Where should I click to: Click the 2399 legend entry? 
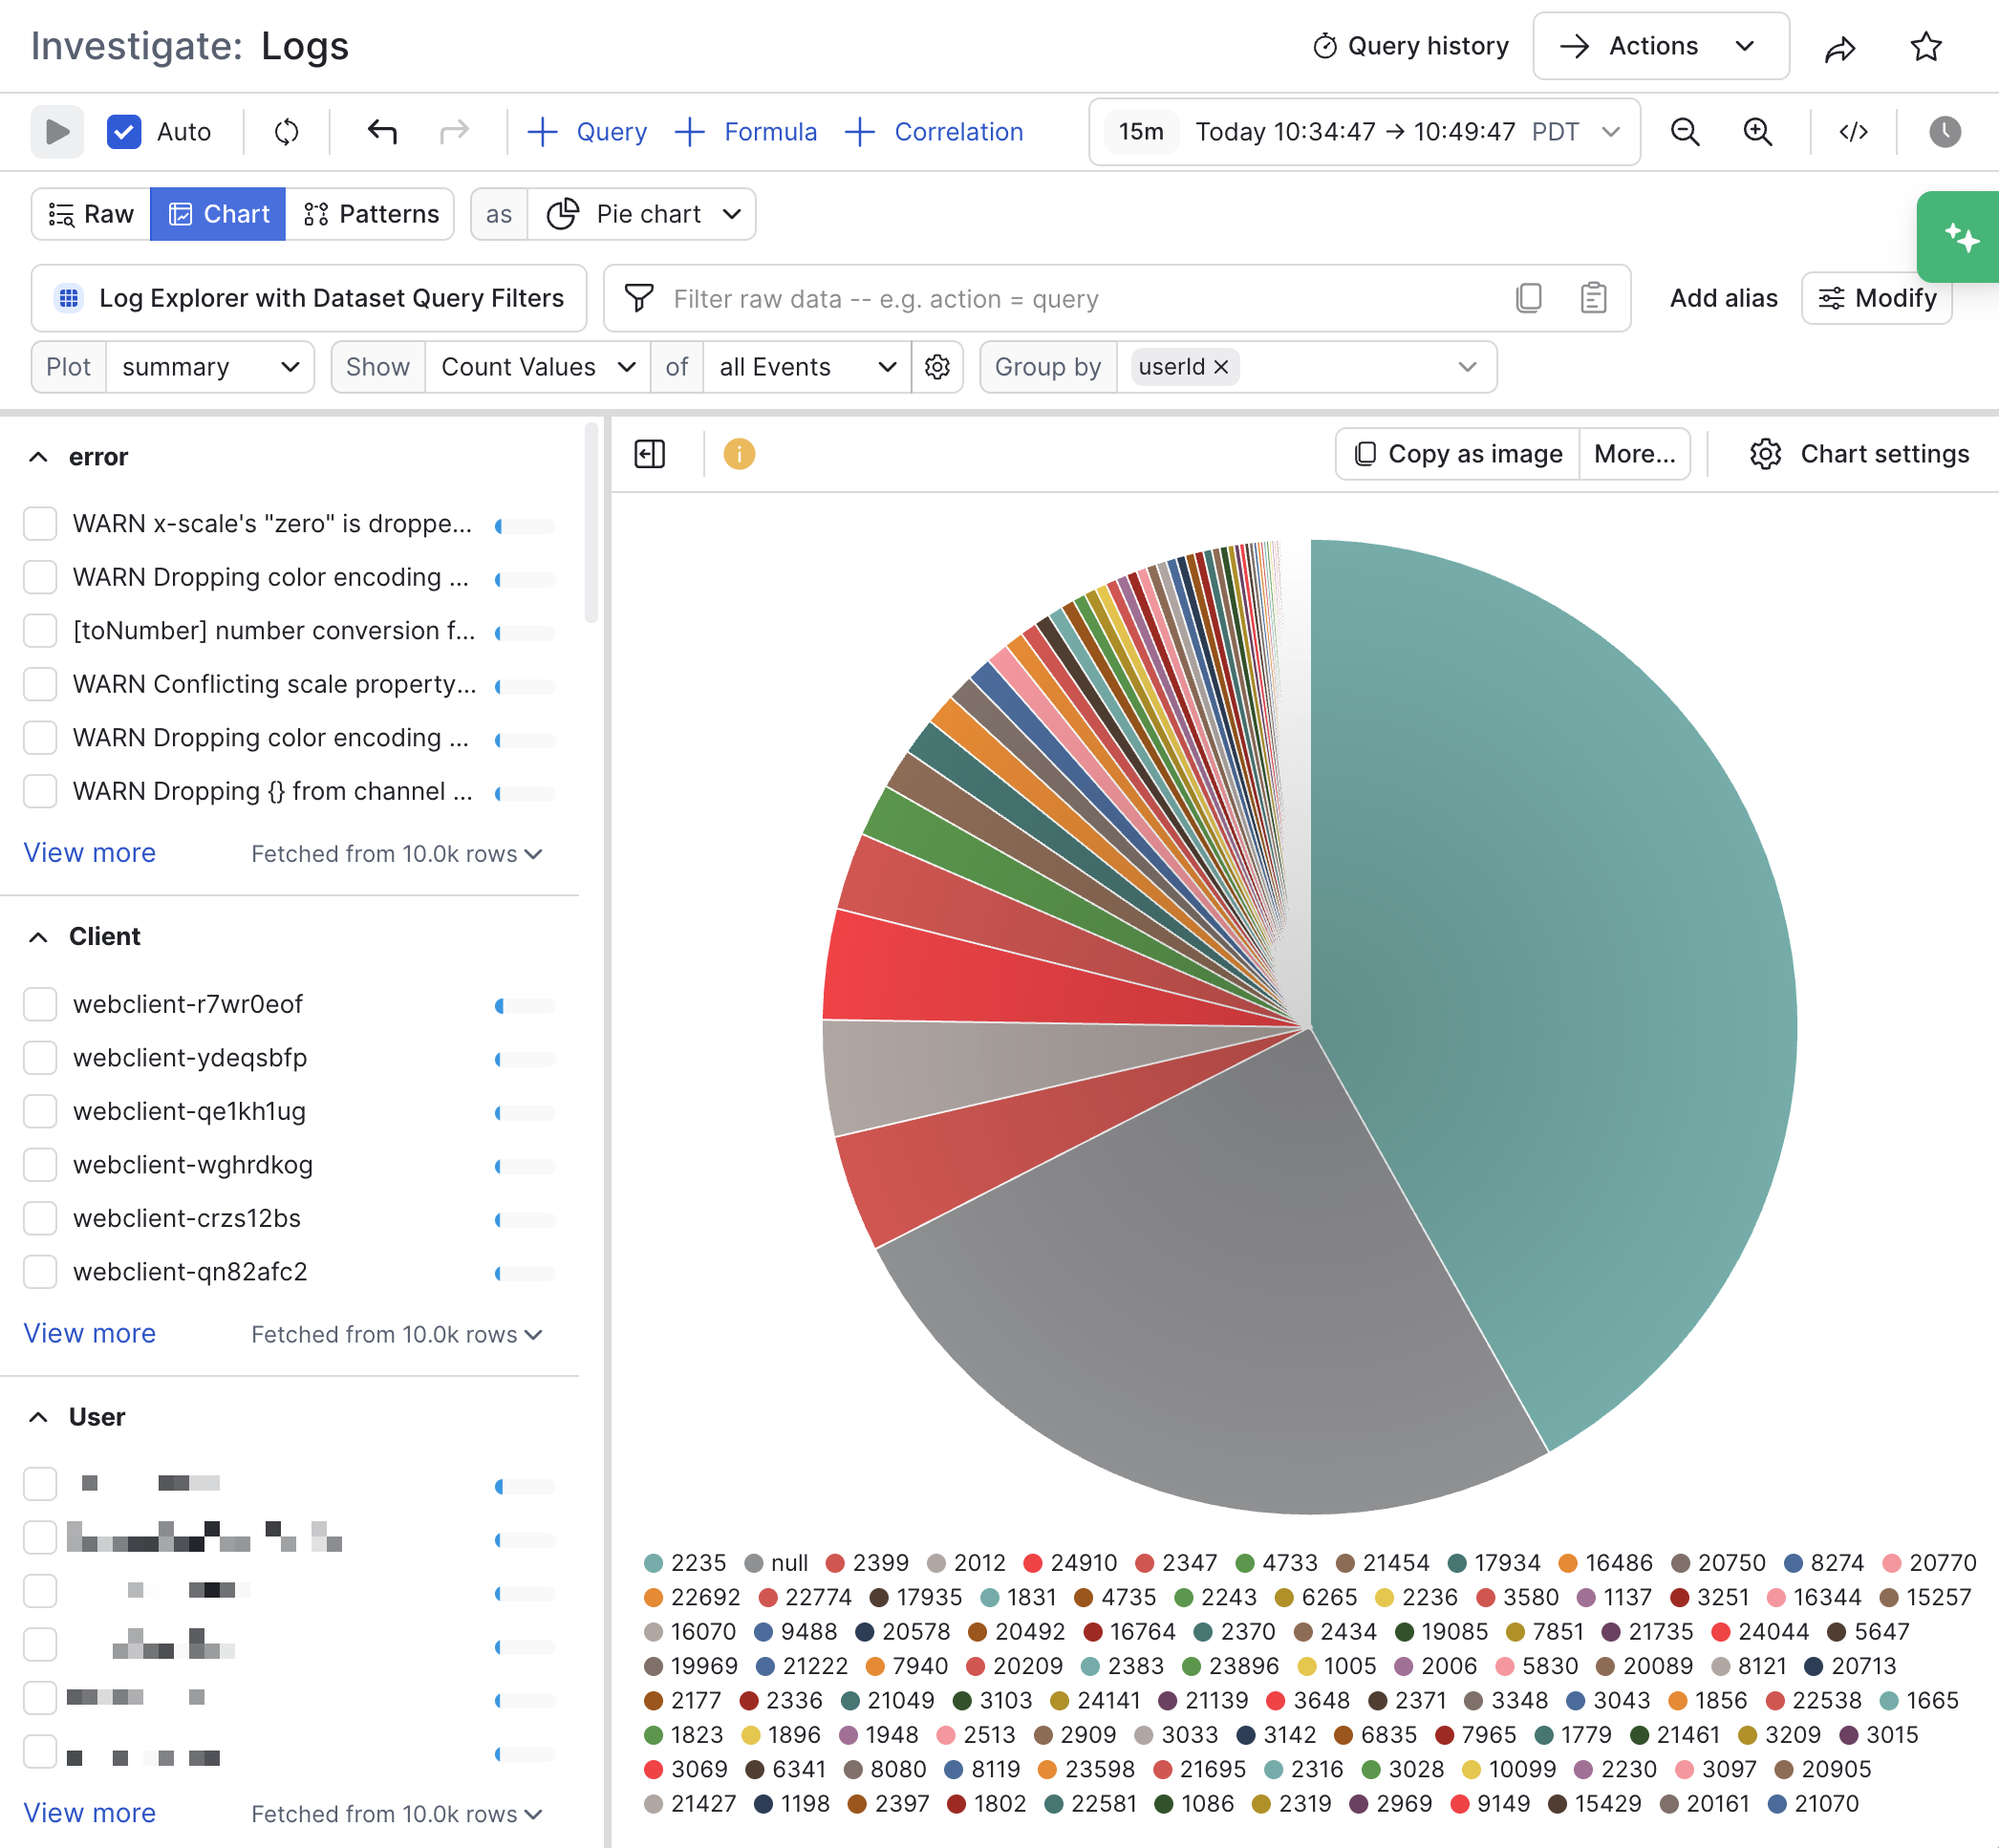click(868, 1563)
